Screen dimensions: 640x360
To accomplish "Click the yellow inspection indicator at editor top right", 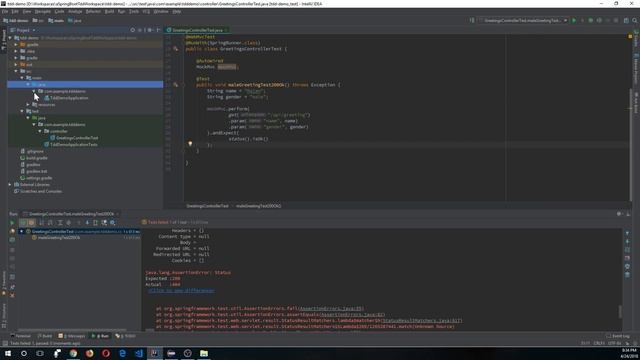I will coord(630,37).
